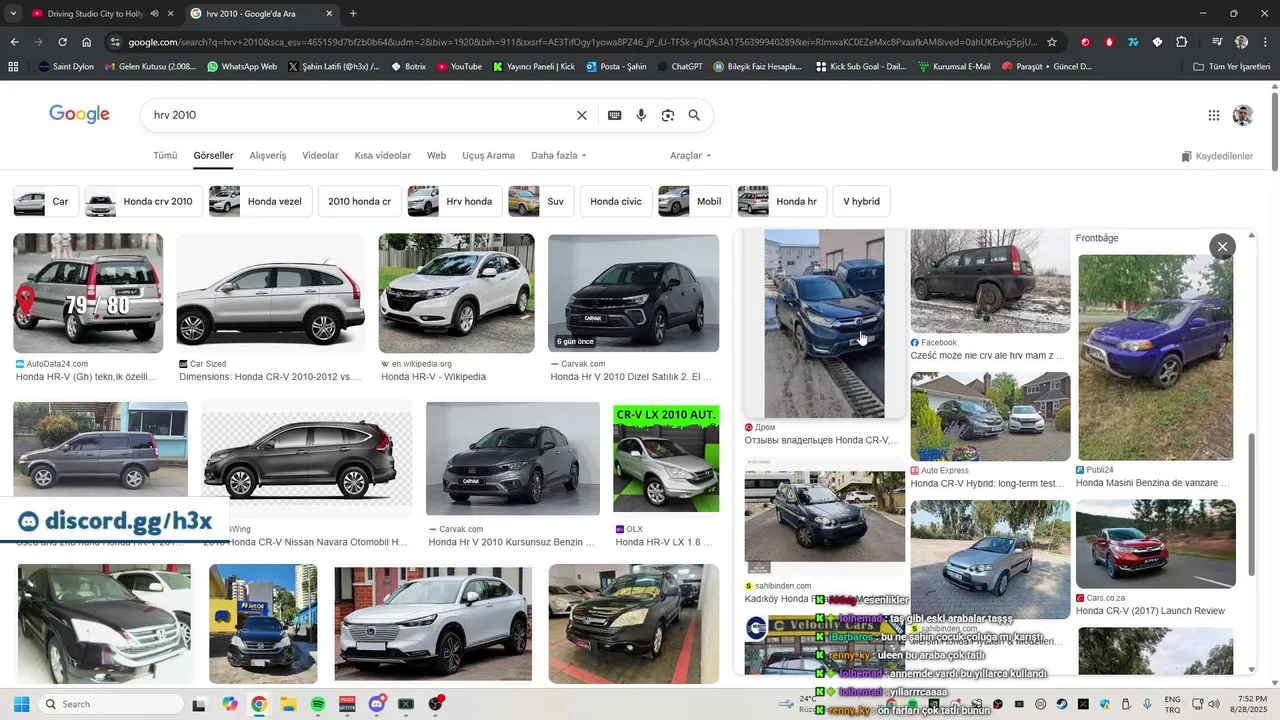Switch to Kısa videolar tab
Viewport: 1280px width, 720px height.
point(382,156)
